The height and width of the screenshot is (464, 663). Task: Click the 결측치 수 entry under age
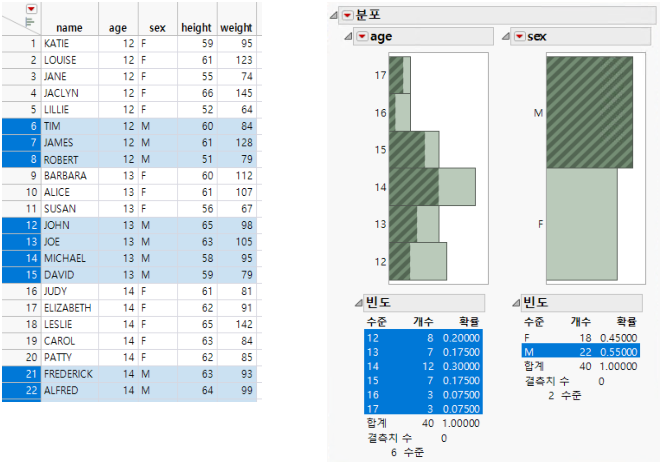click(x=407, y=438)
